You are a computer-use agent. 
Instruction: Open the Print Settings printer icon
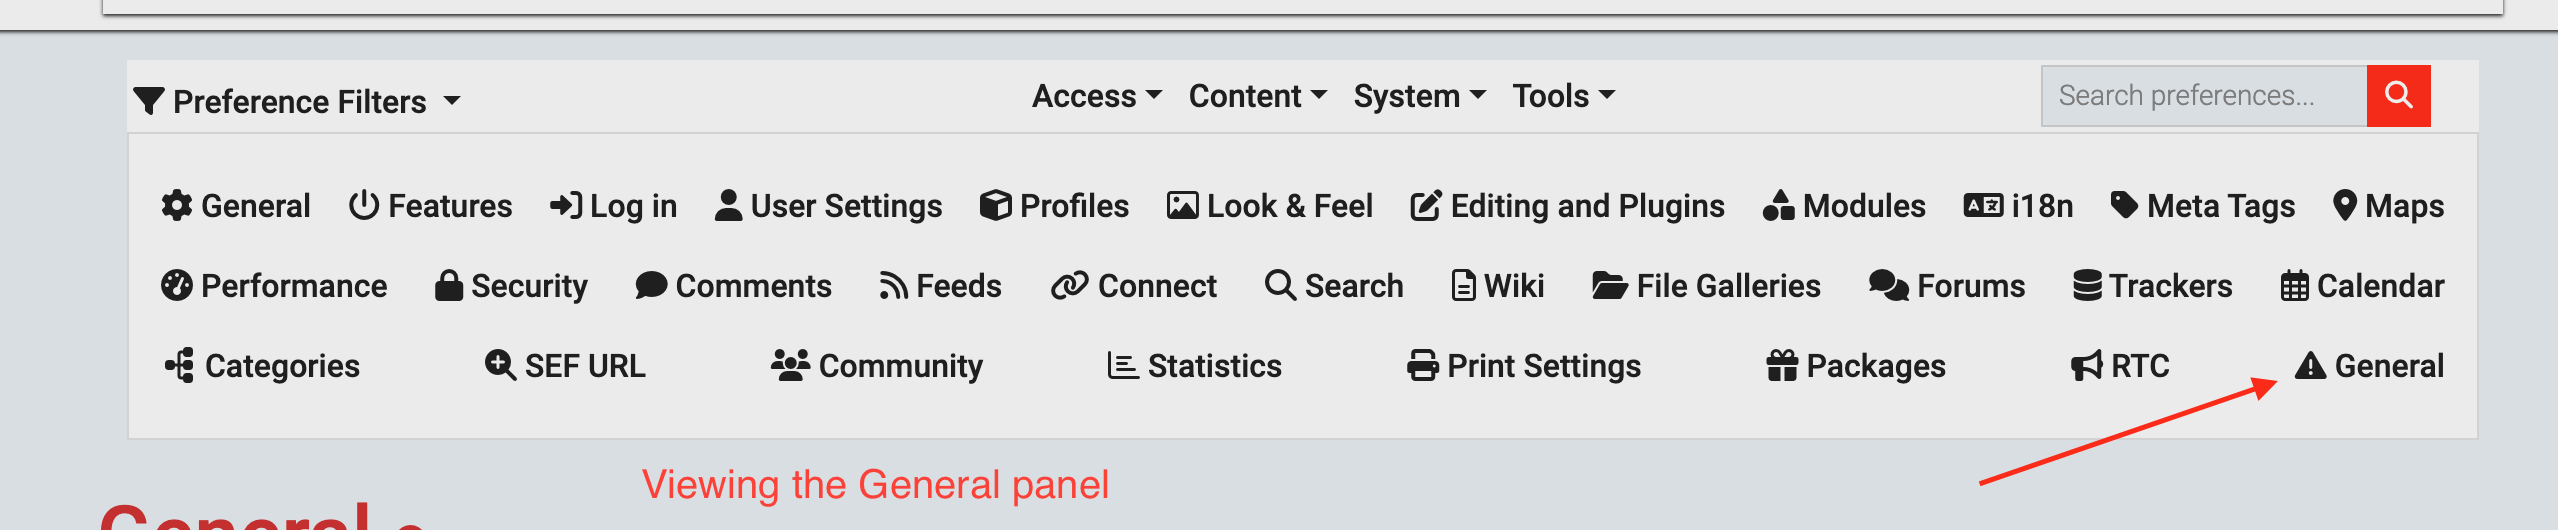[x=1422, y=365]
